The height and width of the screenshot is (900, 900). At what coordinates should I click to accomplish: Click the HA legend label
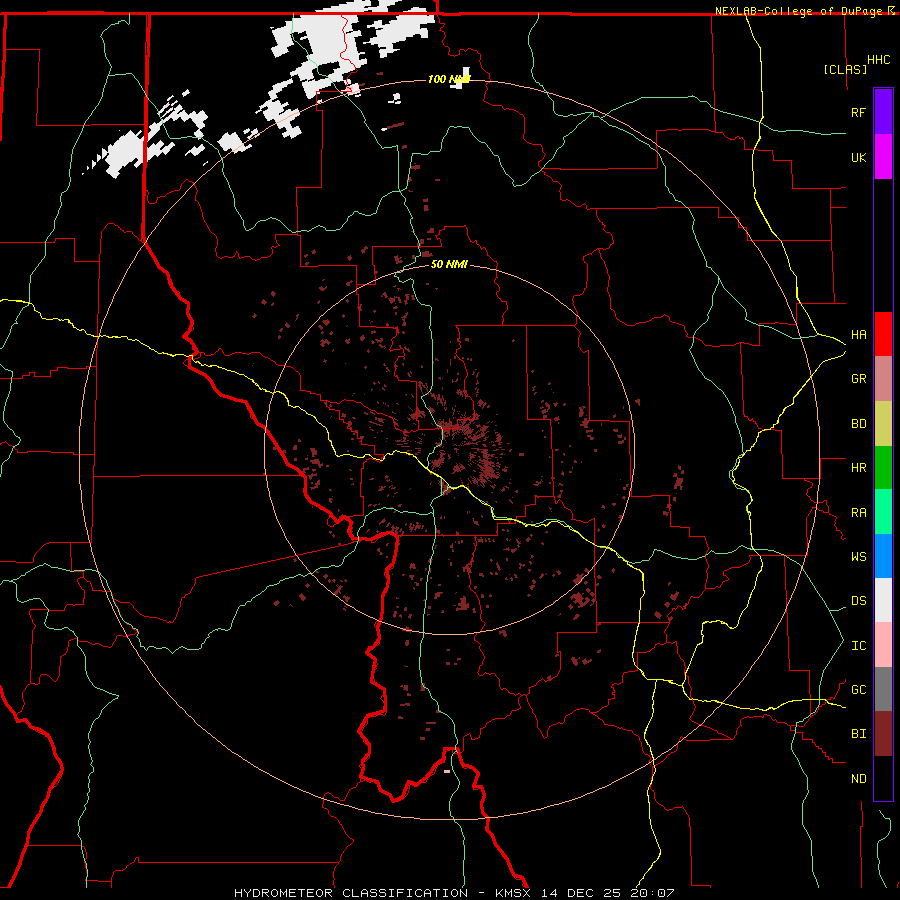858,335
